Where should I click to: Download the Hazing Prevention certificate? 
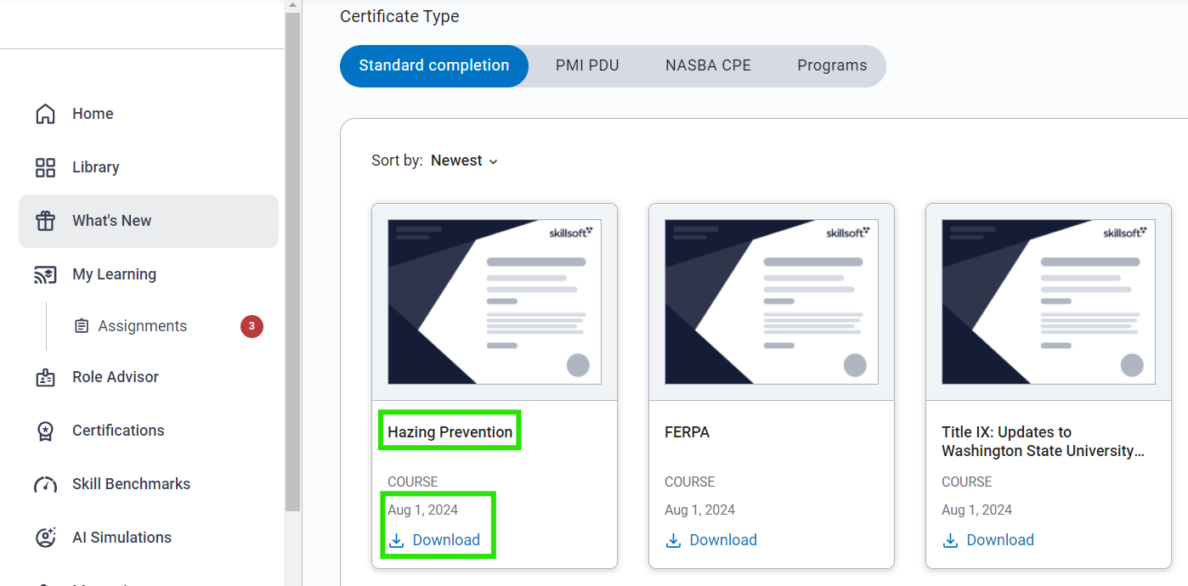(435, 540)
